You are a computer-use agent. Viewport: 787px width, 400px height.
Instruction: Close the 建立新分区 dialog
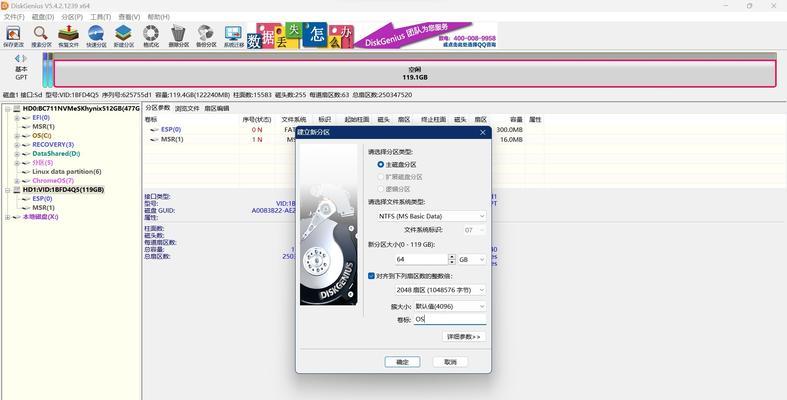pyautogui.click(x=482, y=132)
